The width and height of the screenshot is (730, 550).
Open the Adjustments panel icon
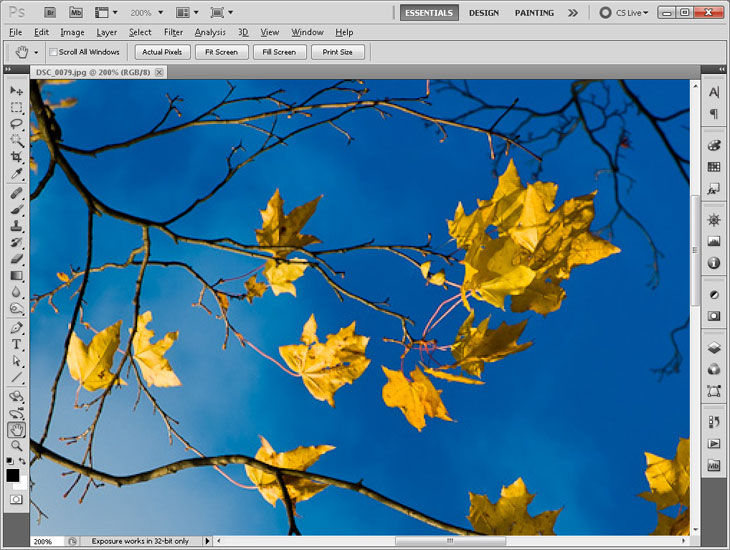[714, 295]
